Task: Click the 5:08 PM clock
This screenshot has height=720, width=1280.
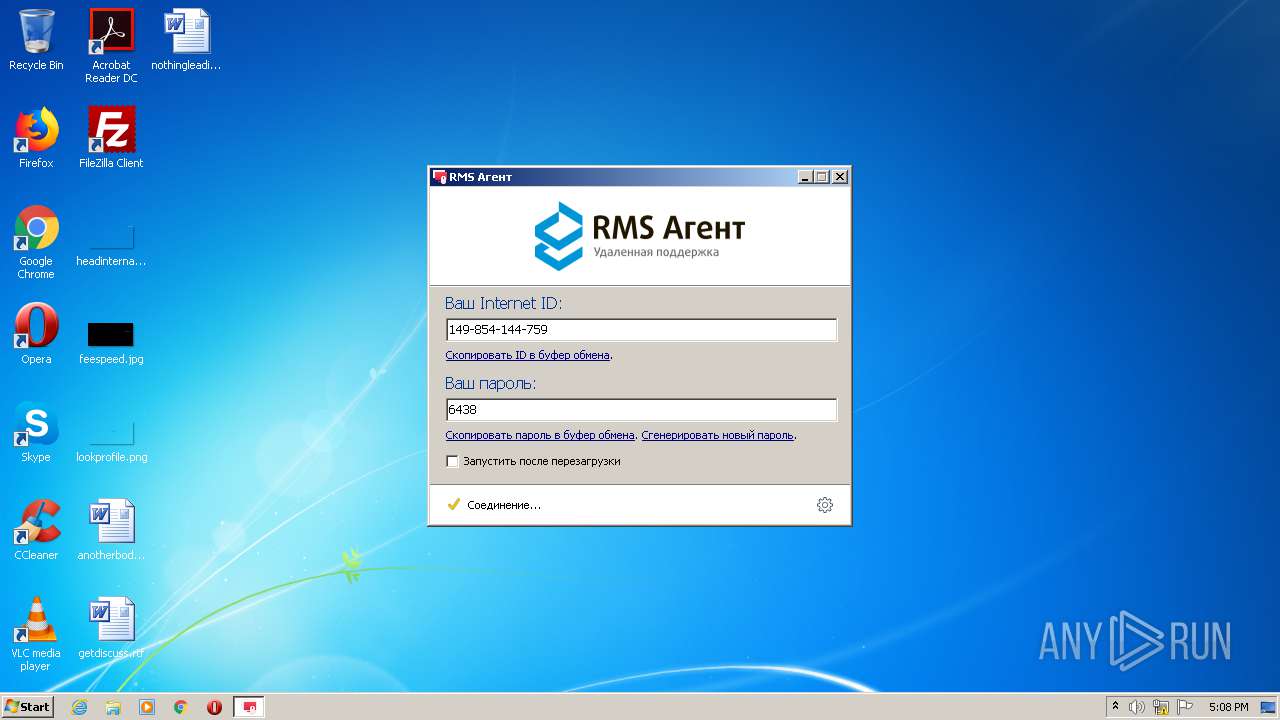Action: click(1228, 707)
